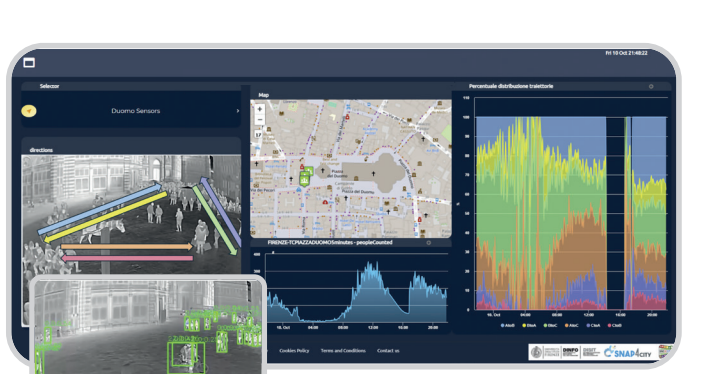The height and width of the screenshot is (374, 720).
Task: Toggle the CtoA series in the legend
Action: 593,325
